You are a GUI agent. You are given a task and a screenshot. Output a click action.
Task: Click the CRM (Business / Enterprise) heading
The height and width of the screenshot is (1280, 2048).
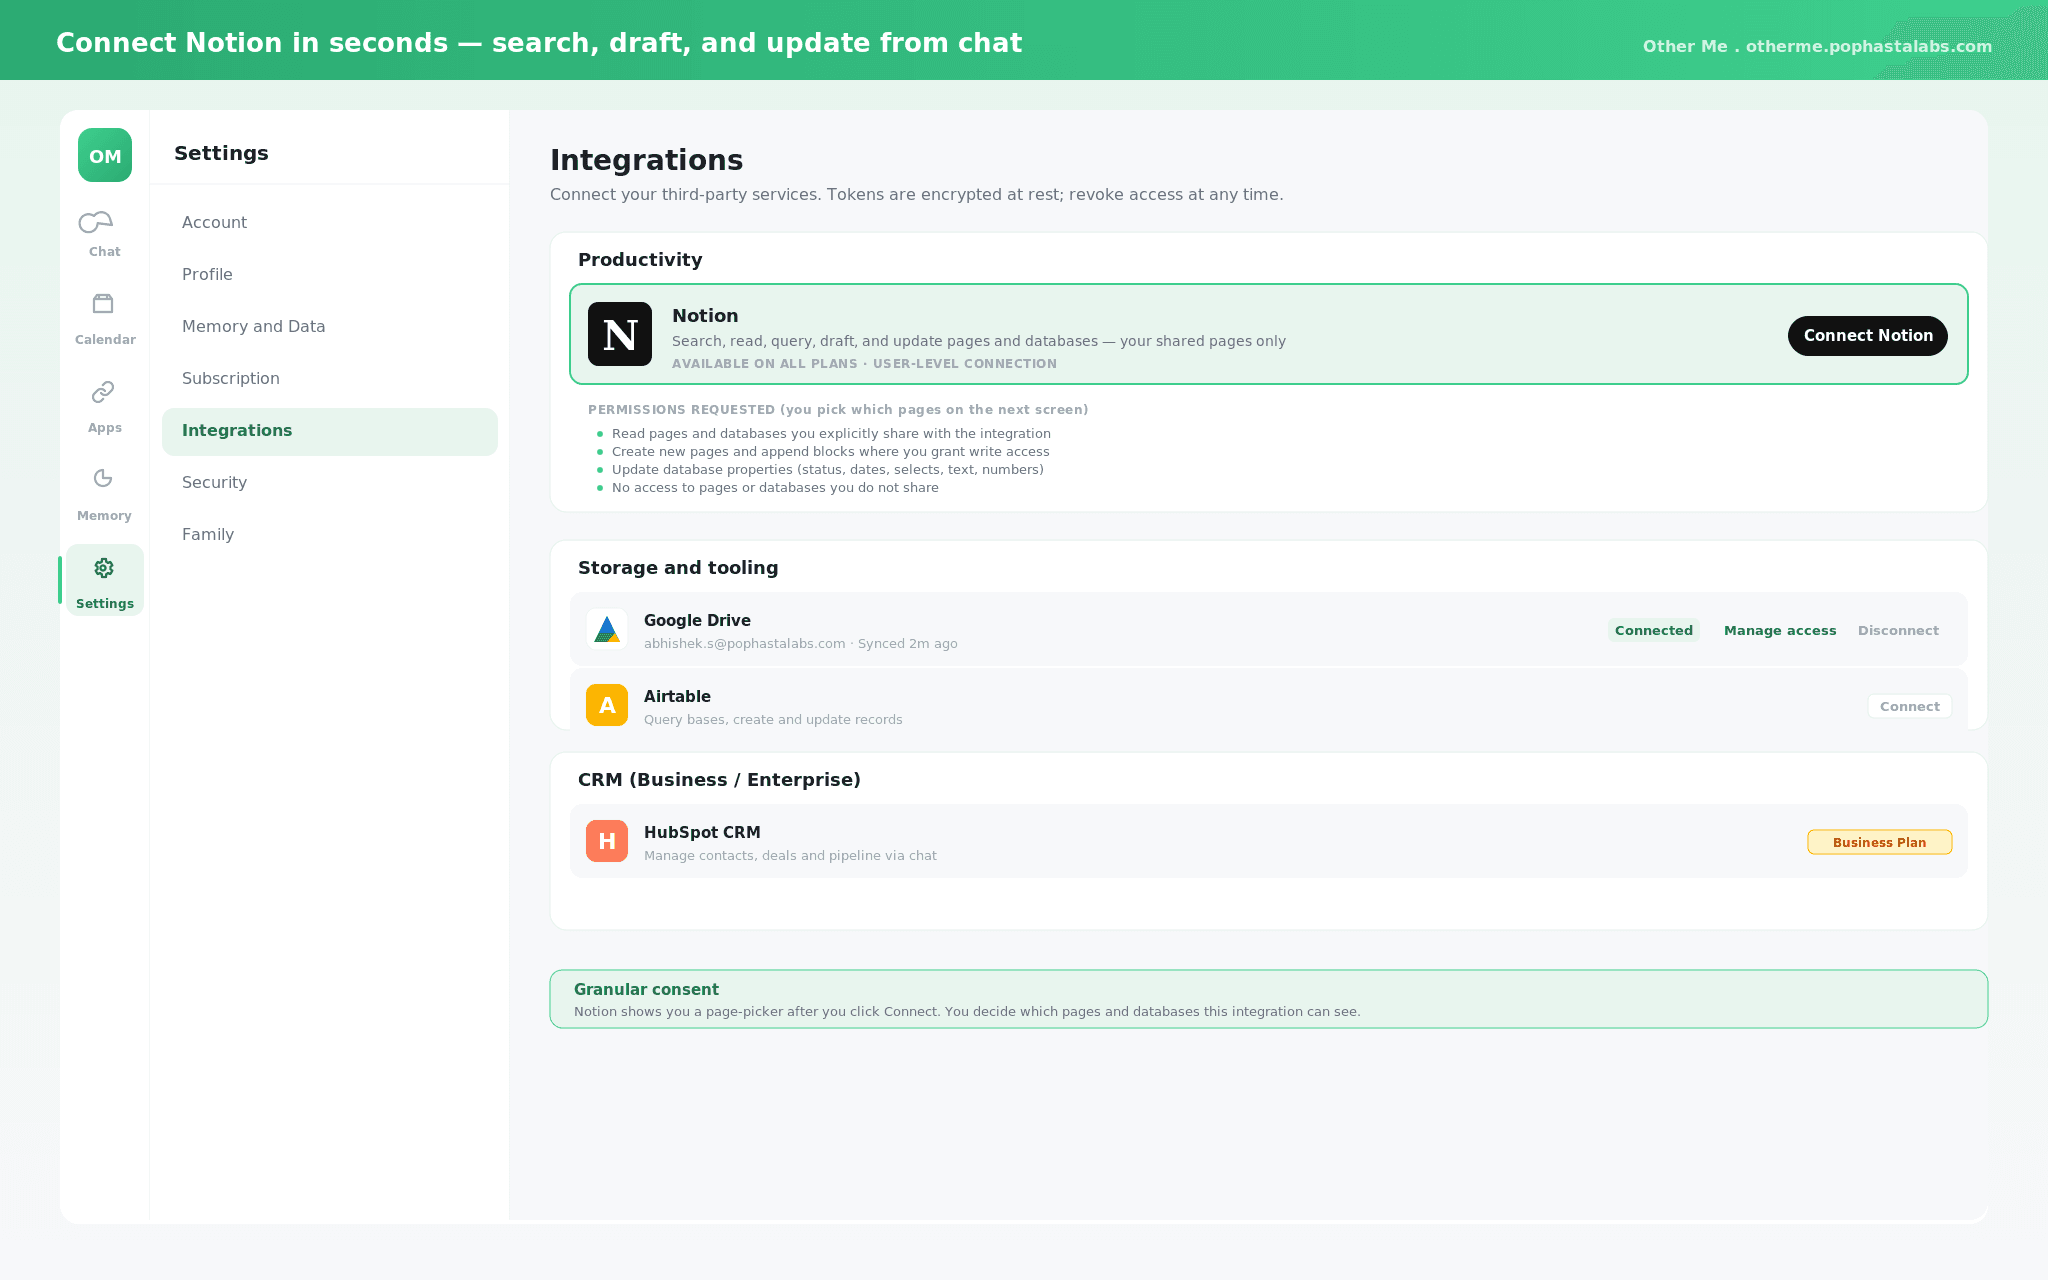coord(719,780)
